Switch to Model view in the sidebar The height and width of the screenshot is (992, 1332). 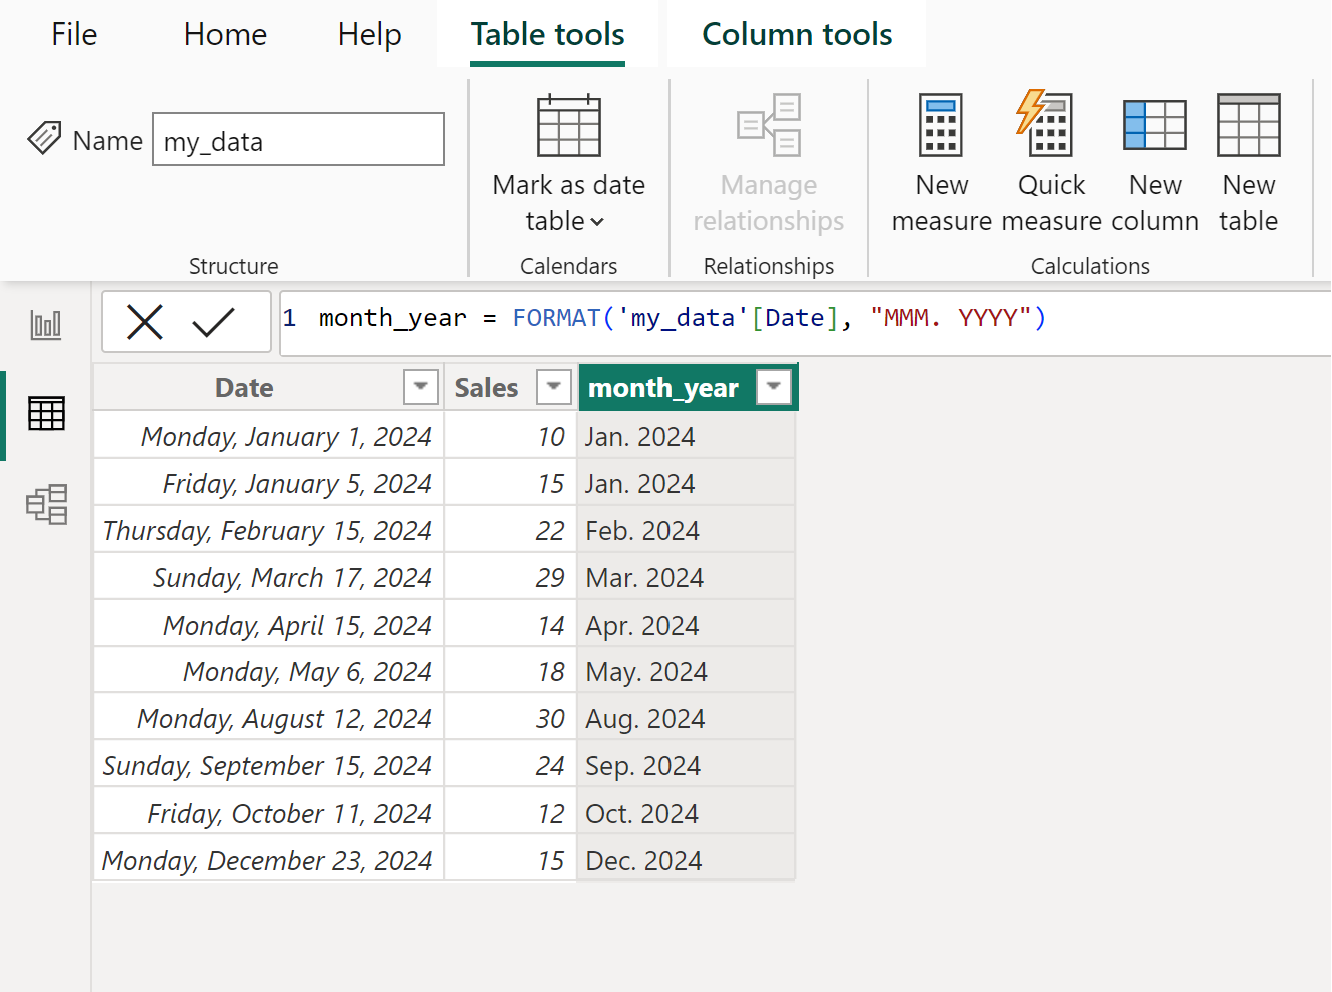pos(46,505)
